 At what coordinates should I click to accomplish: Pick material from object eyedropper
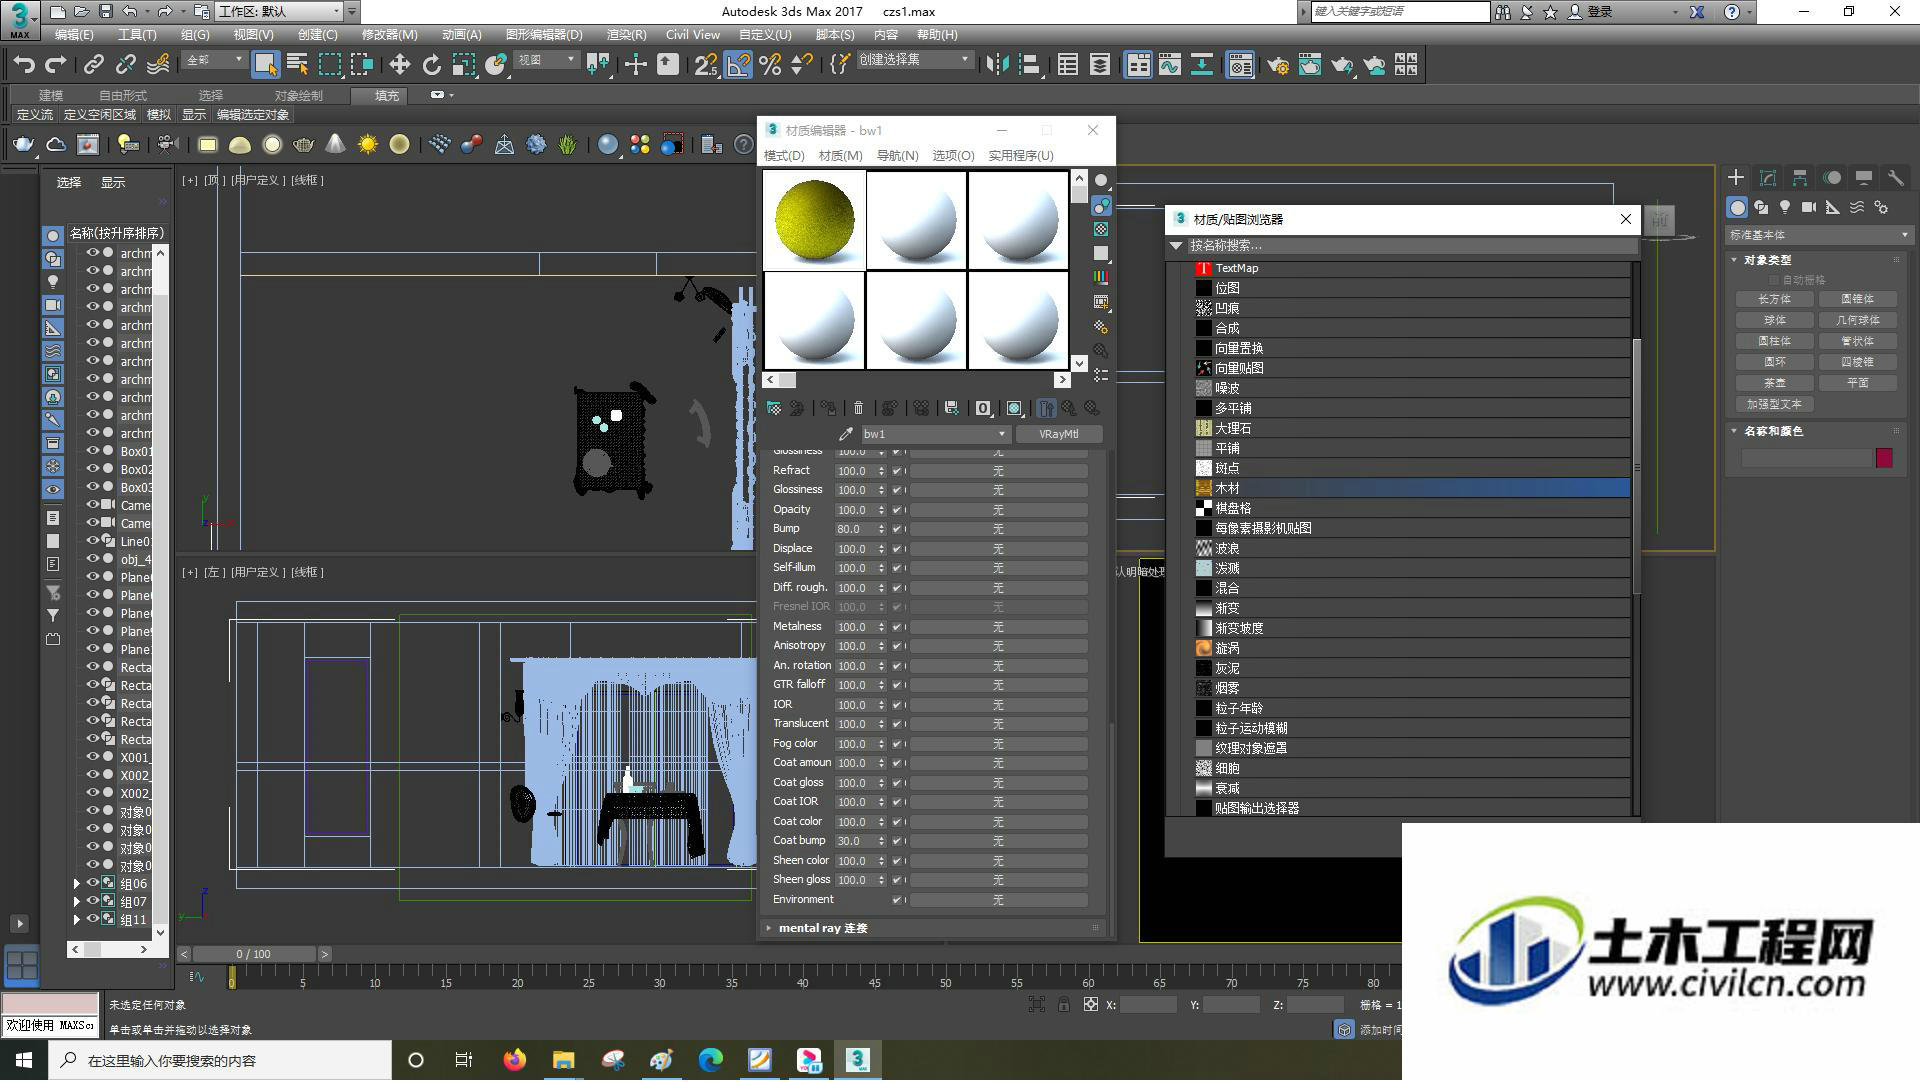[x=846, y=434]
